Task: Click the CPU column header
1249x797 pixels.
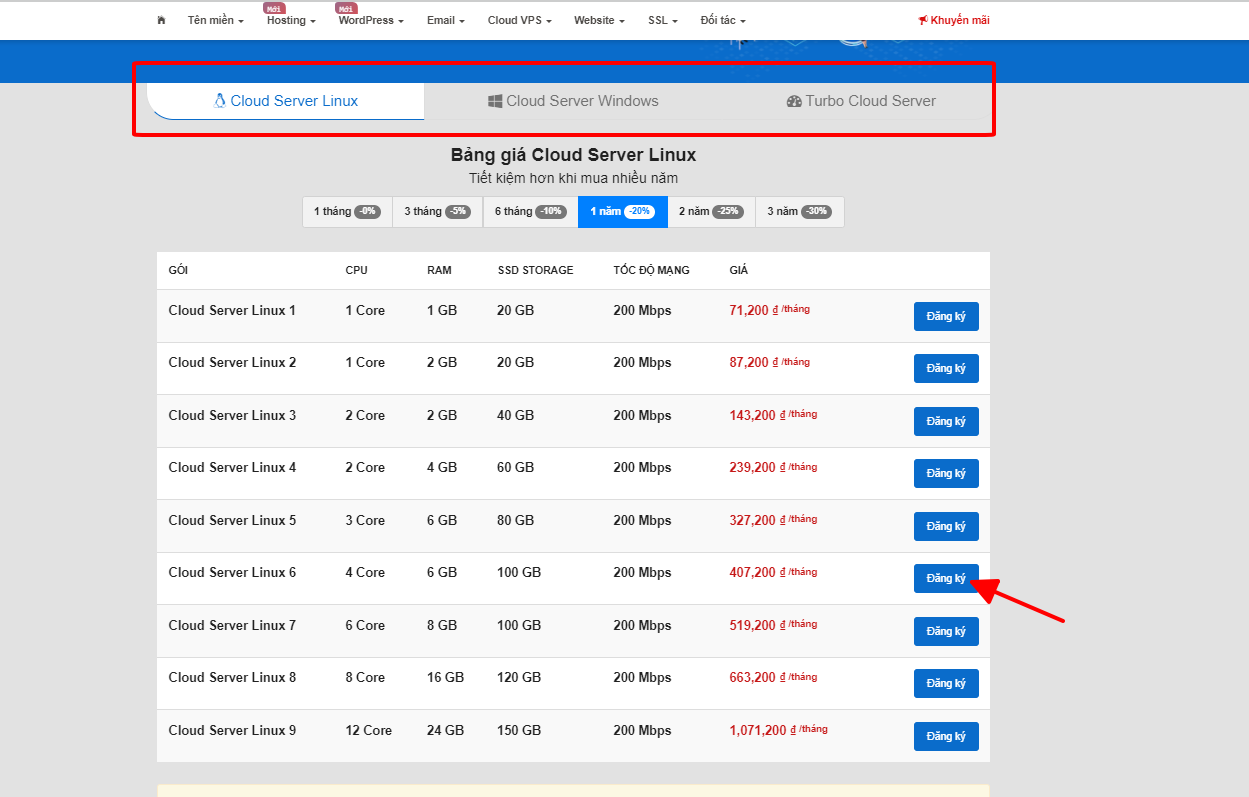Action: click(x=356, y=270)
